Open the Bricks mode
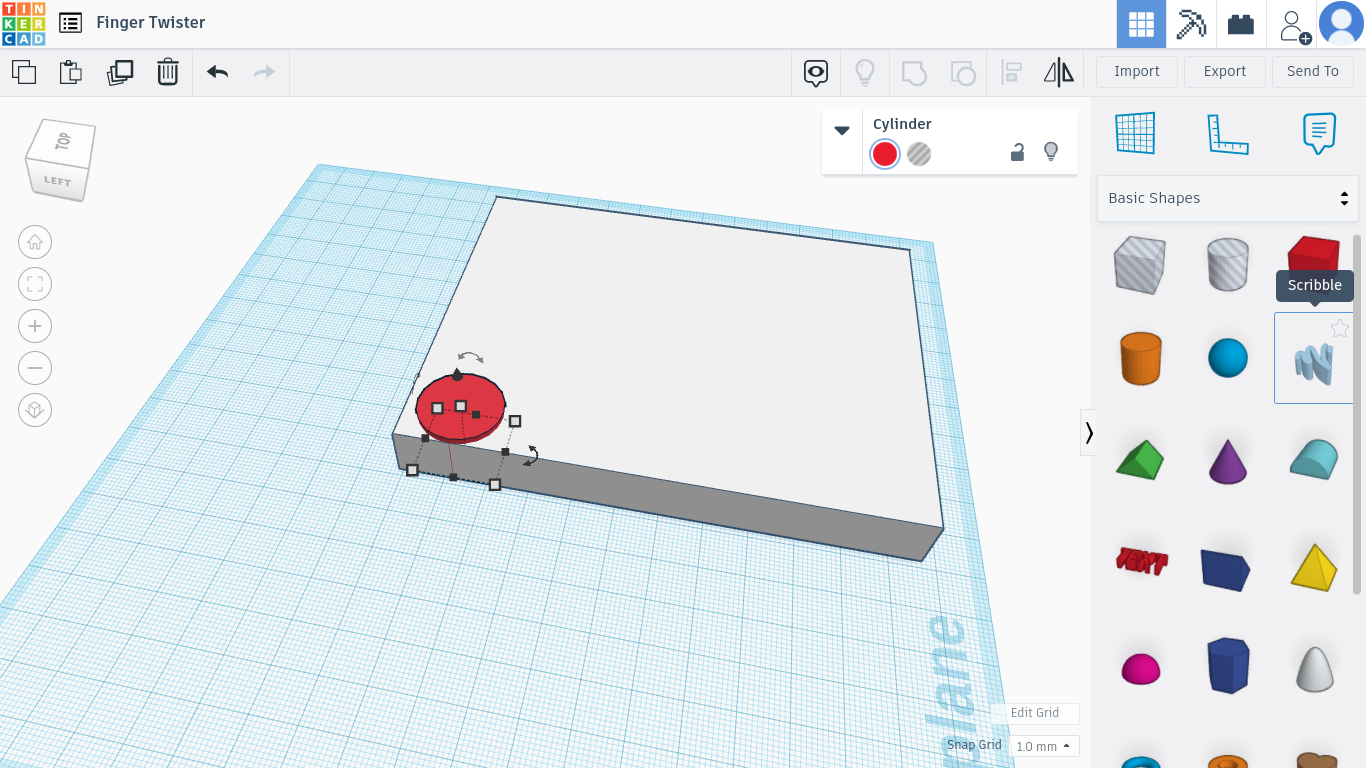Image resolution: width=1366 pixels, height=768 pixels. (x=1241, y=24)
